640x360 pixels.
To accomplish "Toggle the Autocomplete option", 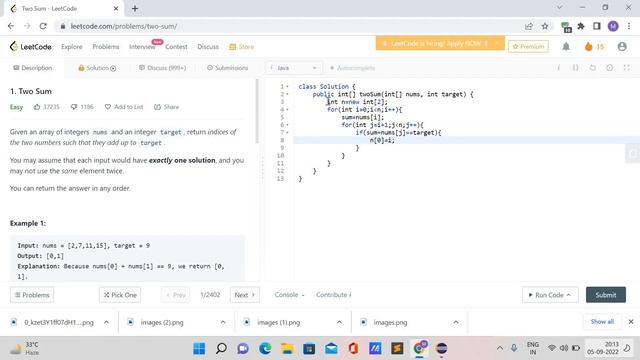I will (x=353, y=68).
